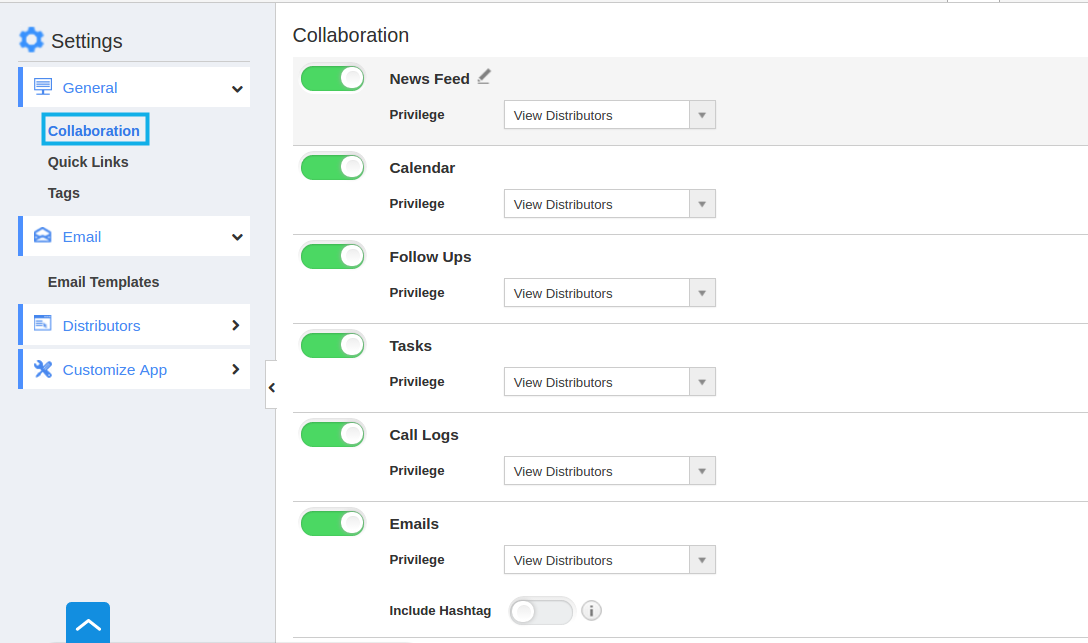Open the Call Logs Privilege dropdown

tap(609, 471)
